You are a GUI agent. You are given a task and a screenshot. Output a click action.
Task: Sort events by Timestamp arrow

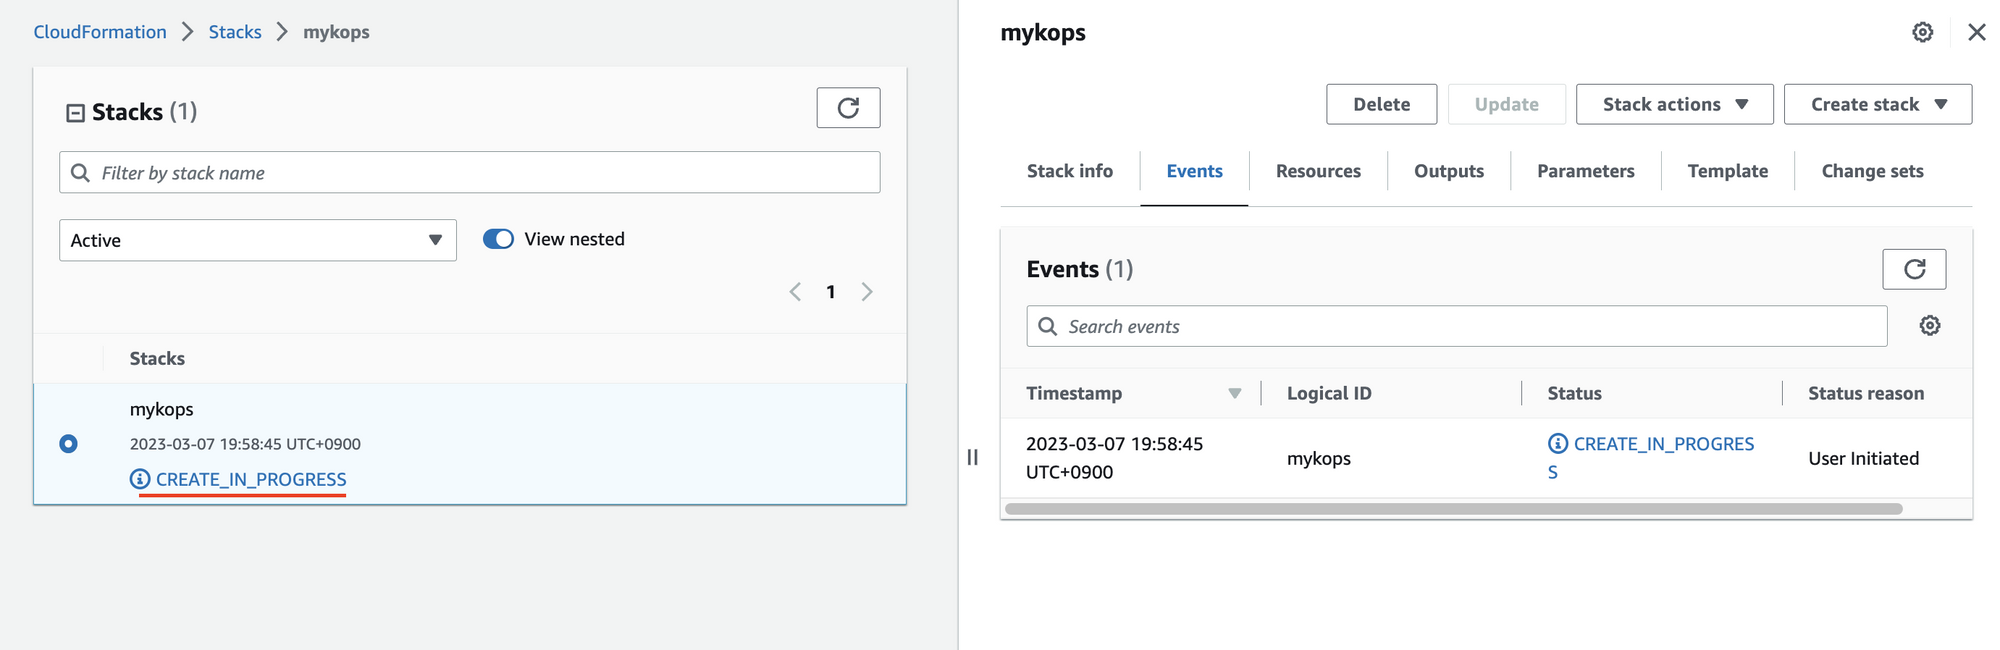click(x=1235, y=394)
